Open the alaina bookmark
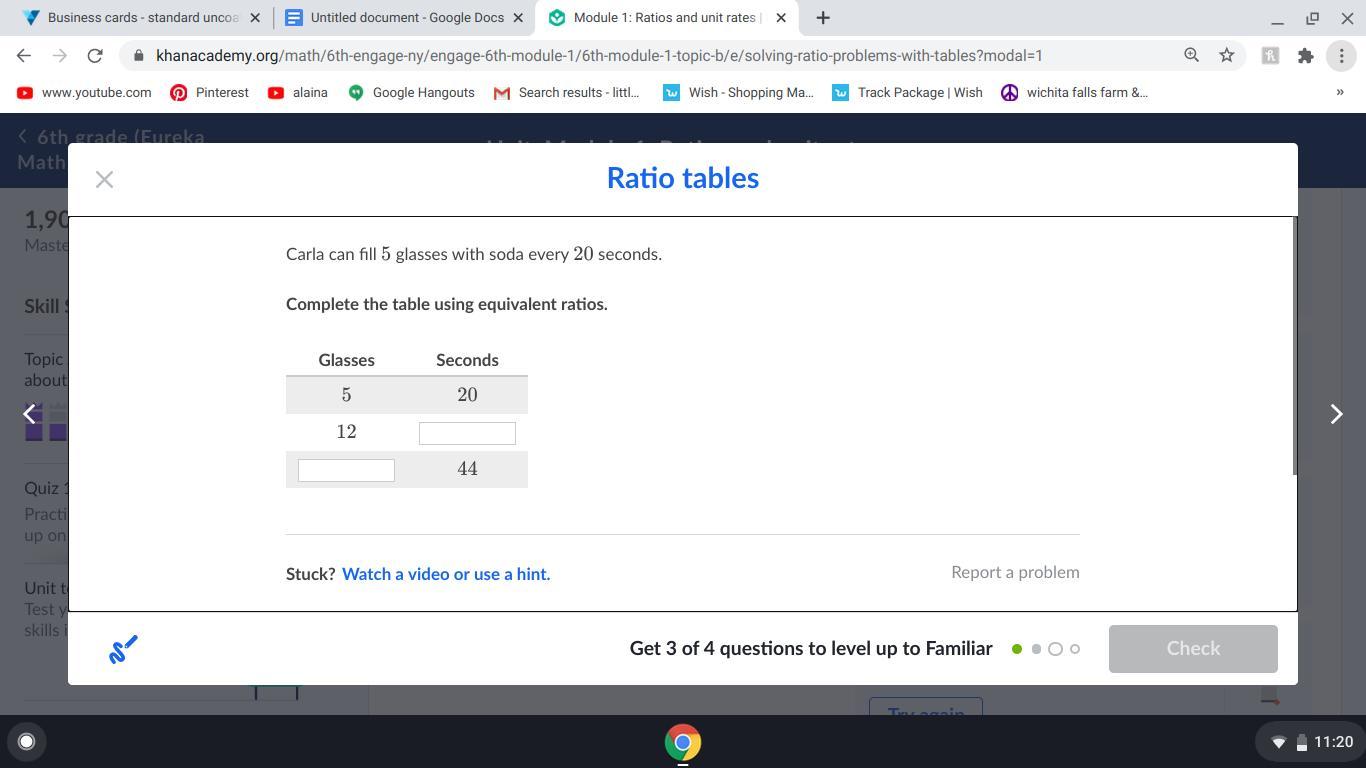This screenshot has width=1366, height=768. click(x=298, y=92)
